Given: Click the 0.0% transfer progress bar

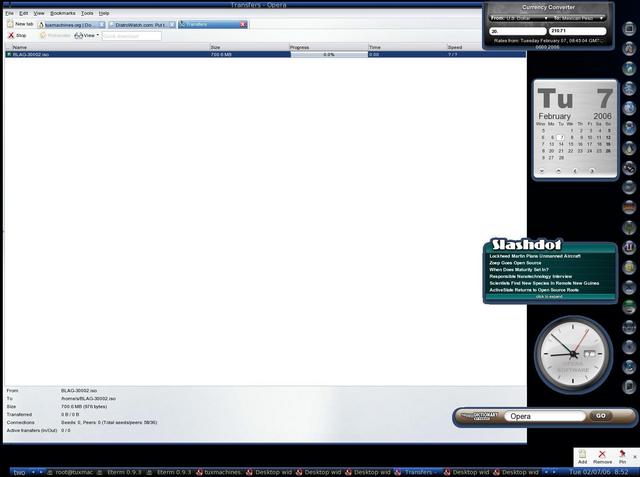Looking at the screenshot, I should click(x=329, y=54).
